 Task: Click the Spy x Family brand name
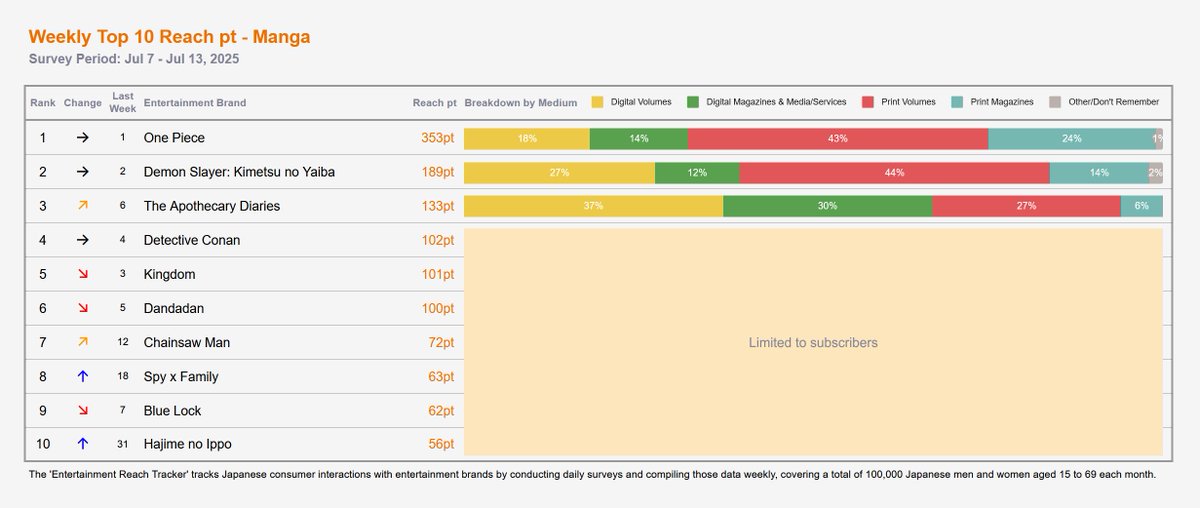coord(181,376)
